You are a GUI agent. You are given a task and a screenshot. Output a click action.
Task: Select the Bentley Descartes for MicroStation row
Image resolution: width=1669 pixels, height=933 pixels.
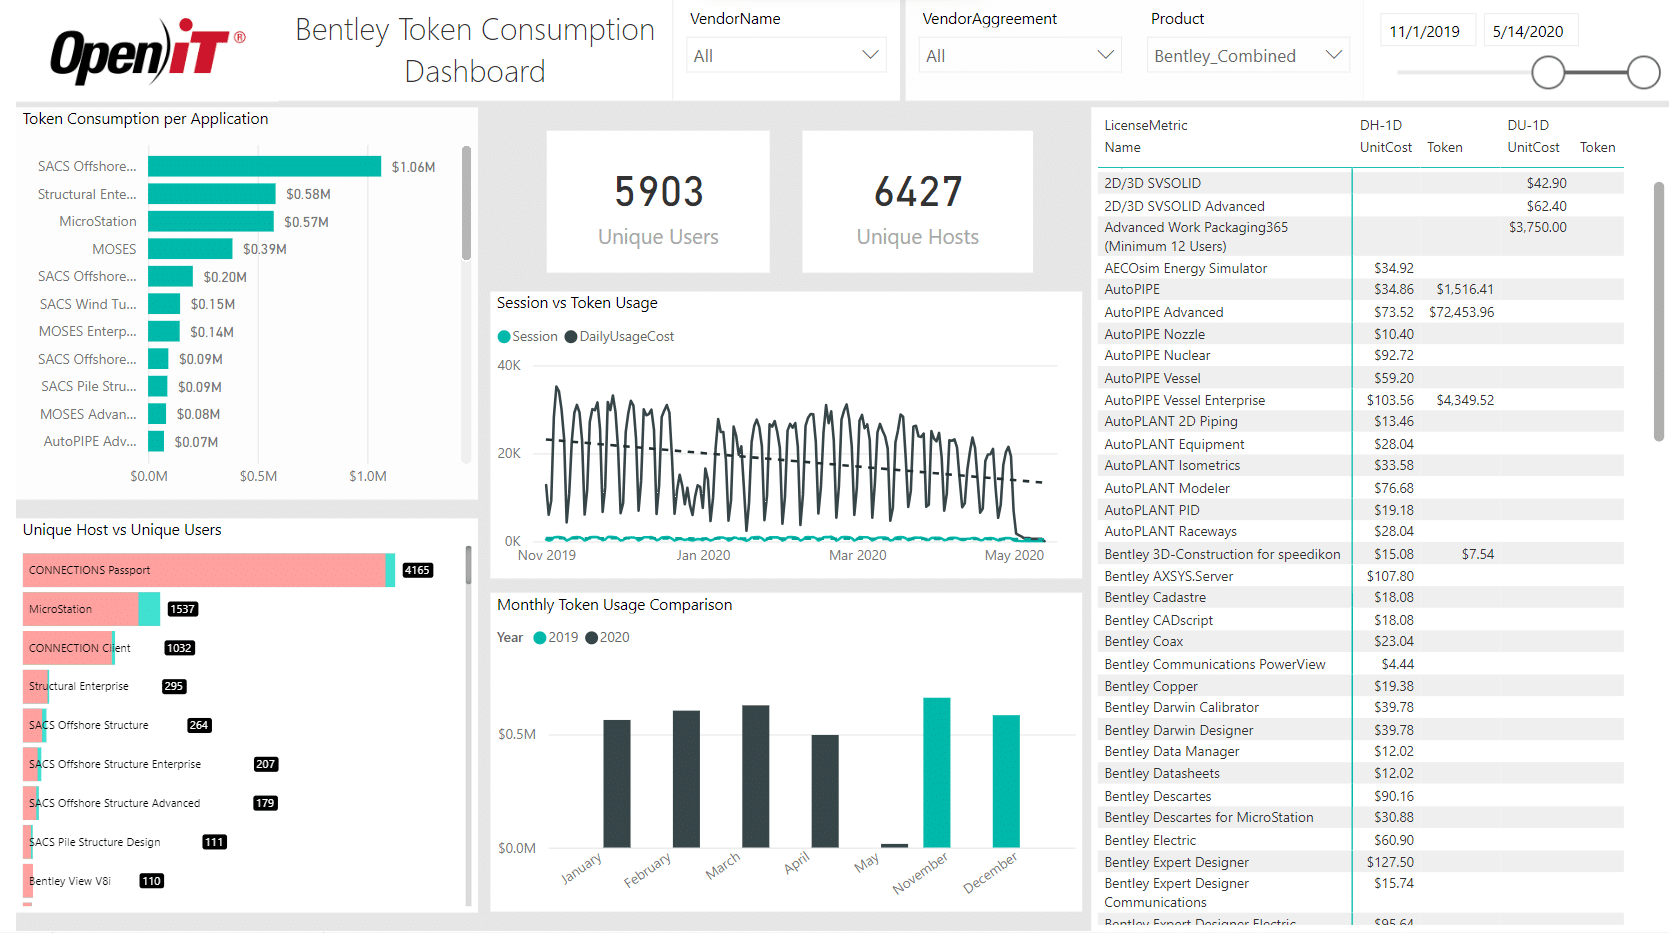tap(1363, 817)
